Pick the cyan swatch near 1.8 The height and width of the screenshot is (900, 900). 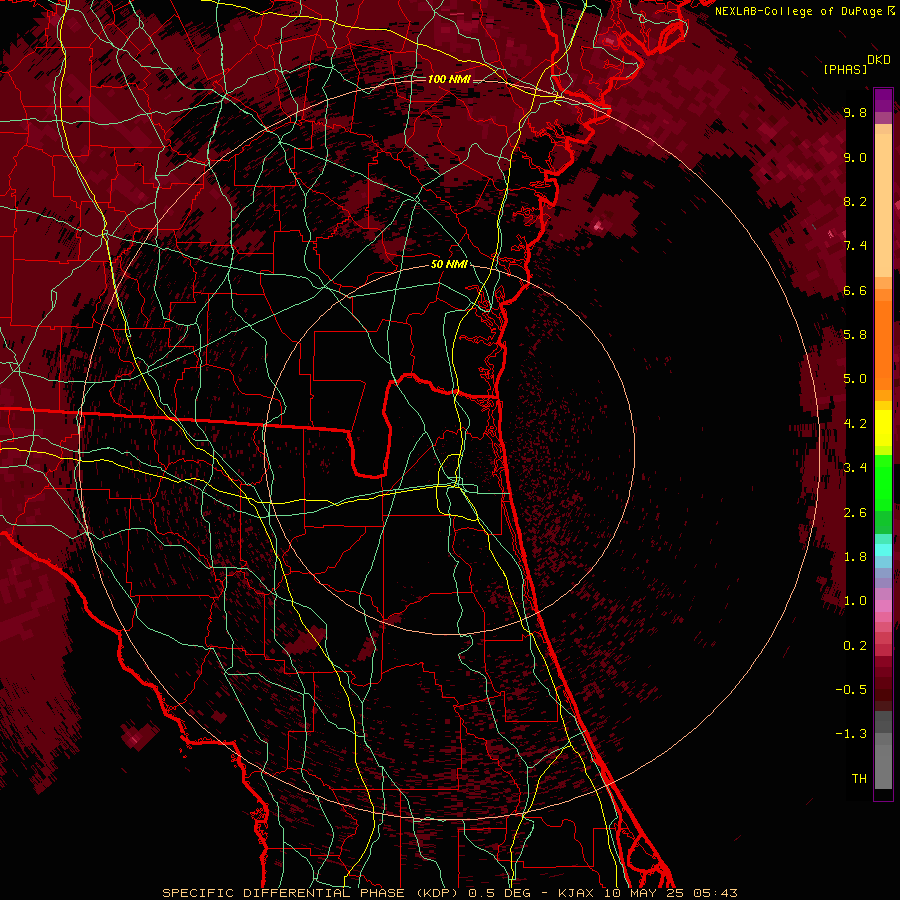click(883, 550)
